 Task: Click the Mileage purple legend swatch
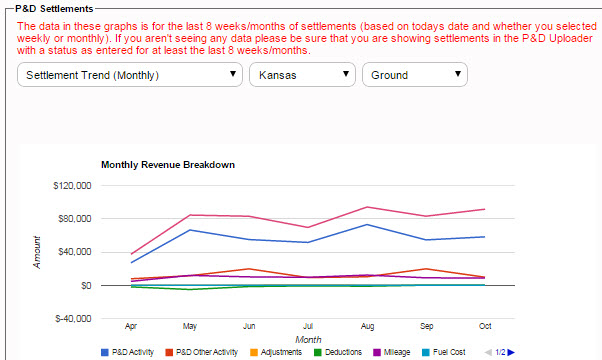[x=377, y=352]
